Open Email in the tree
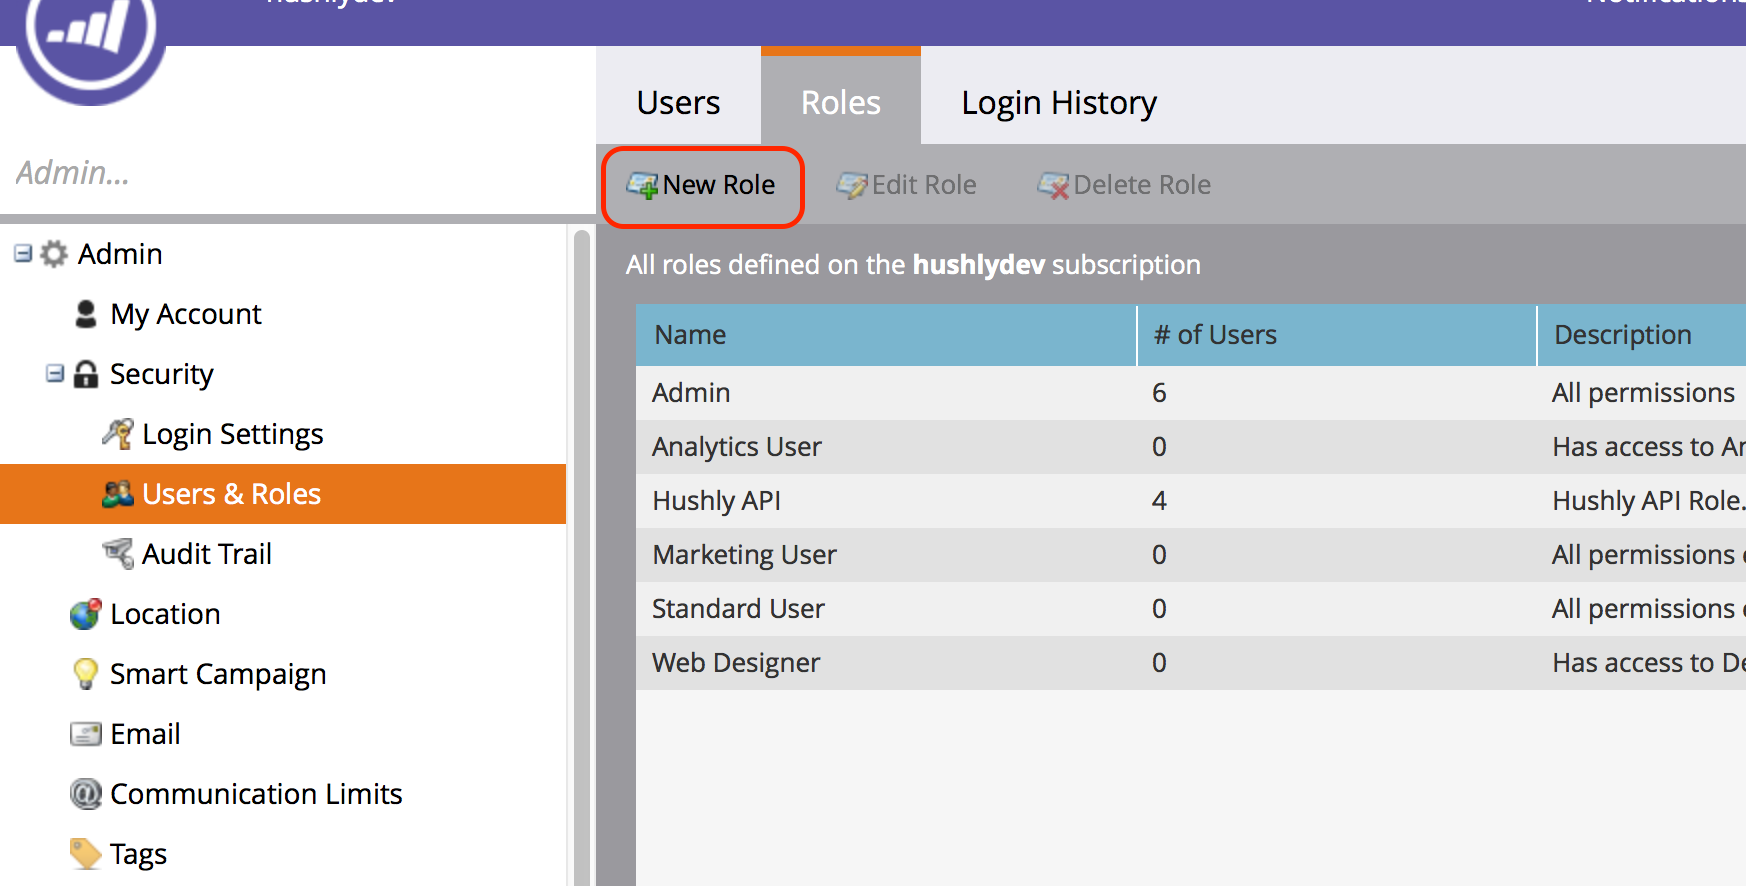 145,734
